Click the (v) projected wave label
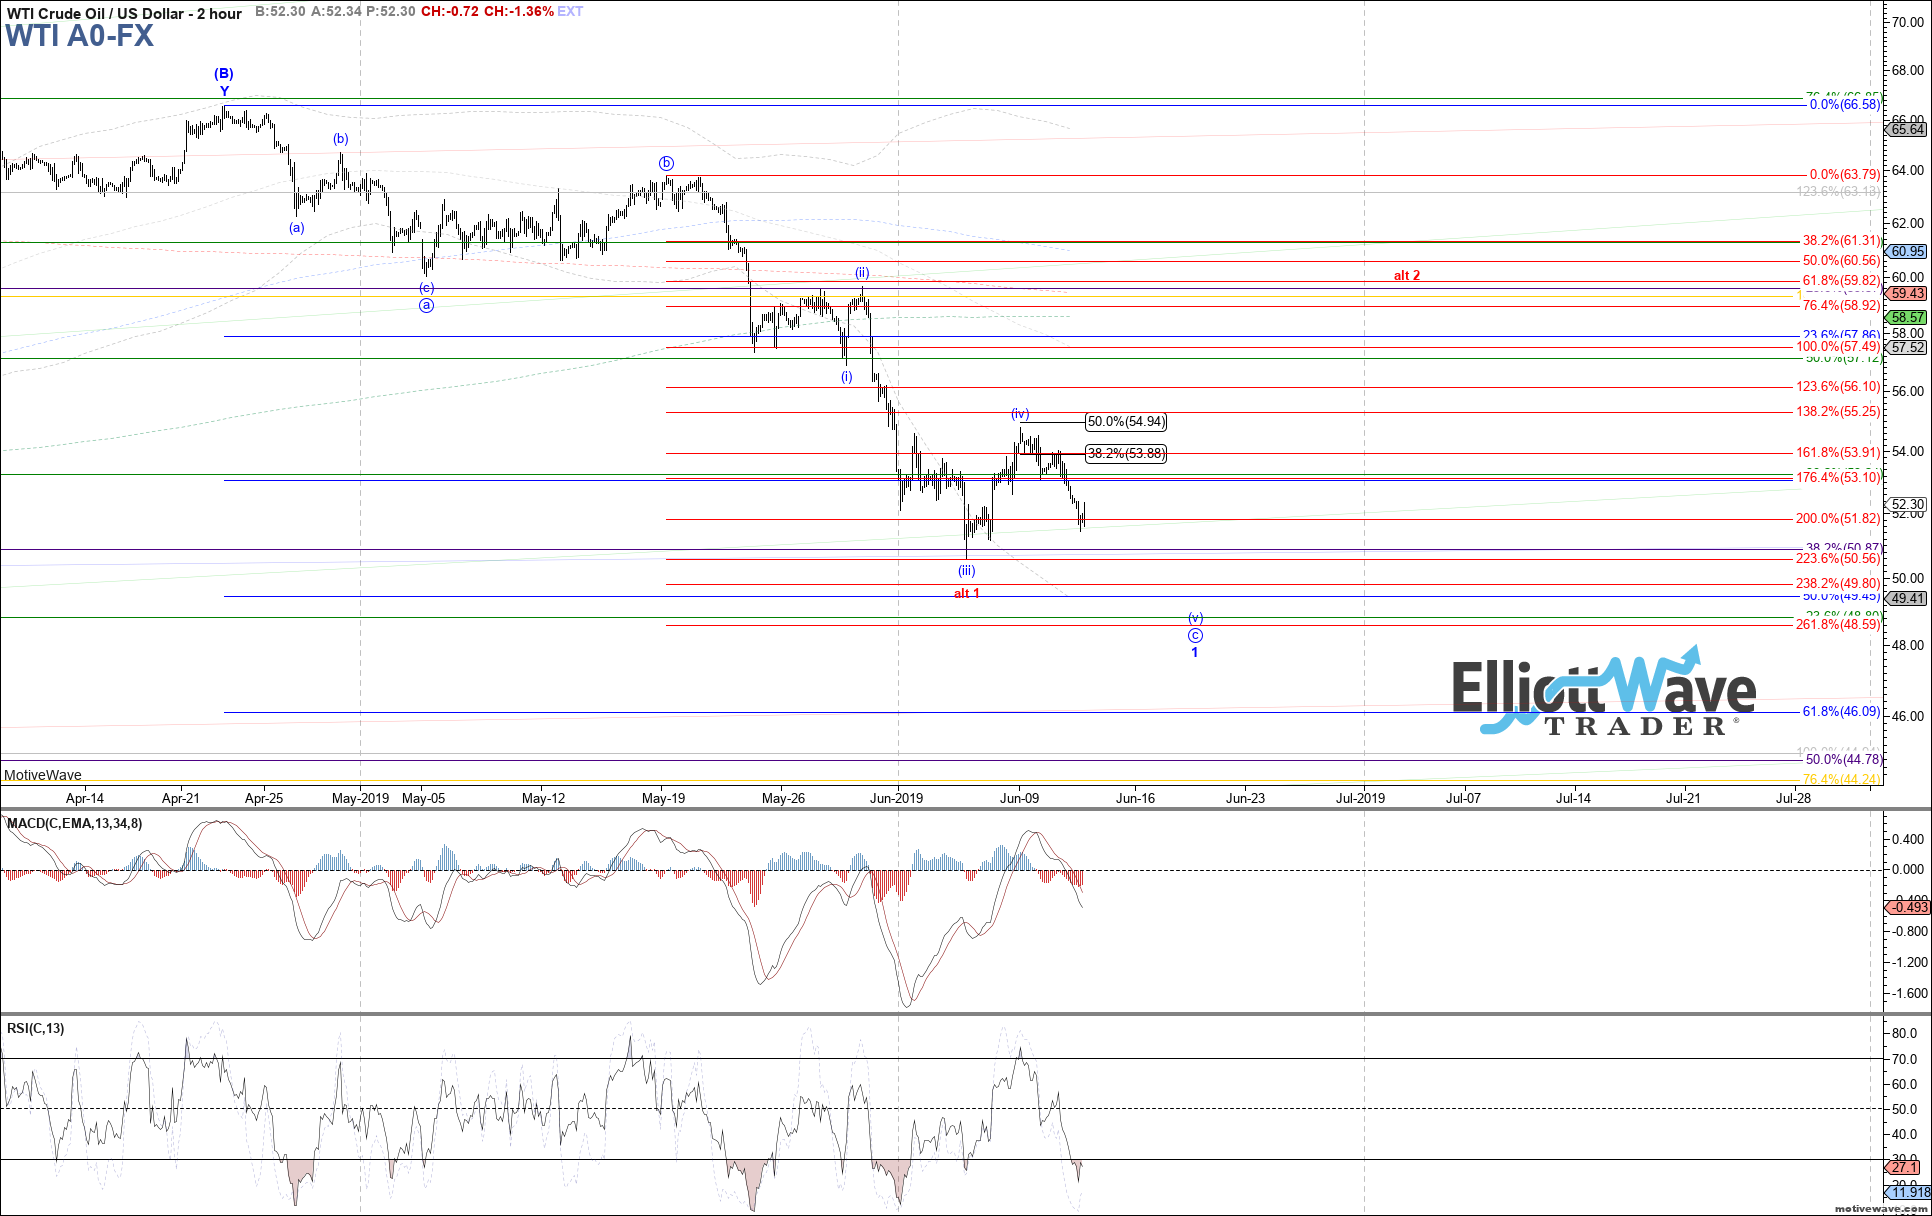This screenshot has height=1216, width=1932. click(1195, 618)
